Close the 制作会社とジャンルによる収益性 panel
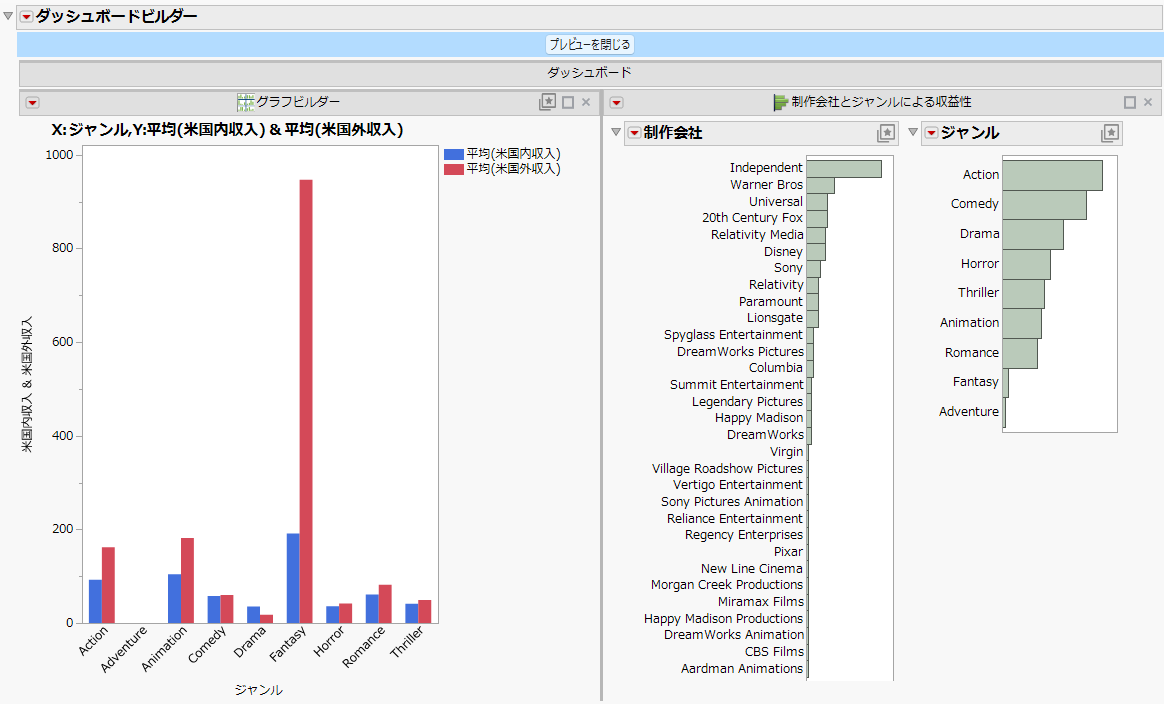Viewport: 1164px width, 704px height. click(1148, 102)
